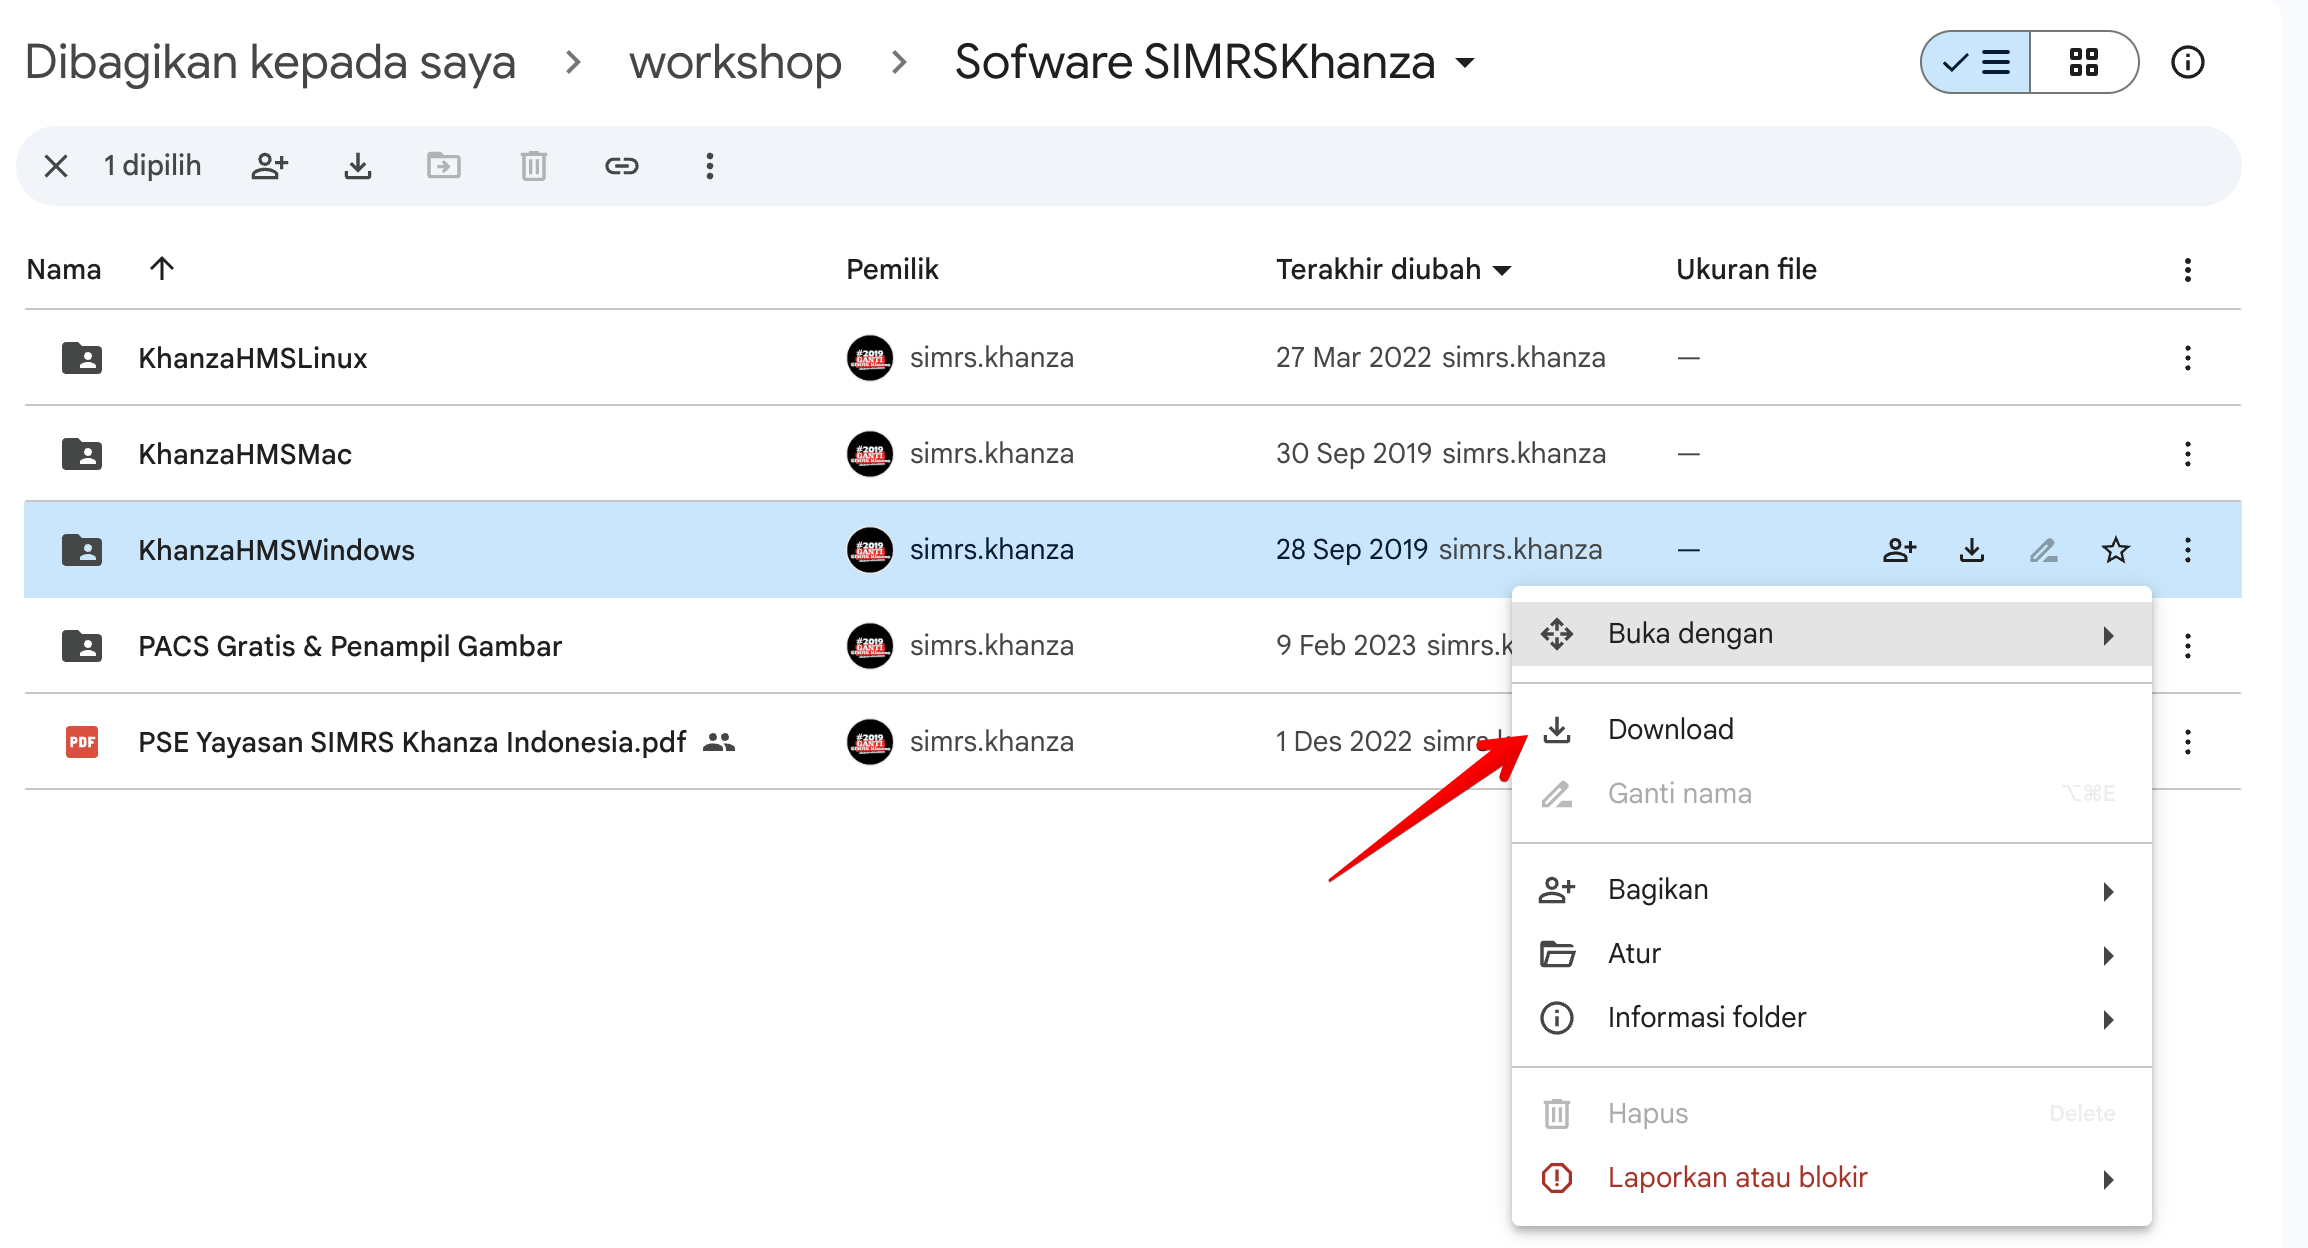Select PSE Yayasan SIMRS Khanza Indonesia.pdf

point(412,742)
